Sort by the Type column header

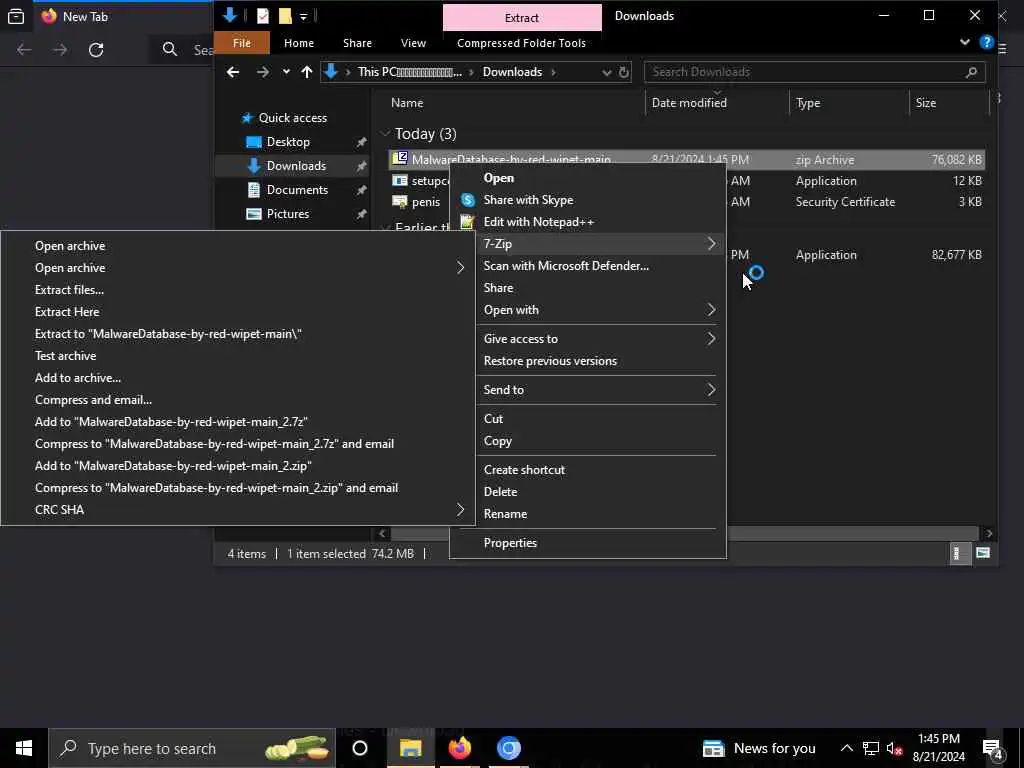point(807,103)
